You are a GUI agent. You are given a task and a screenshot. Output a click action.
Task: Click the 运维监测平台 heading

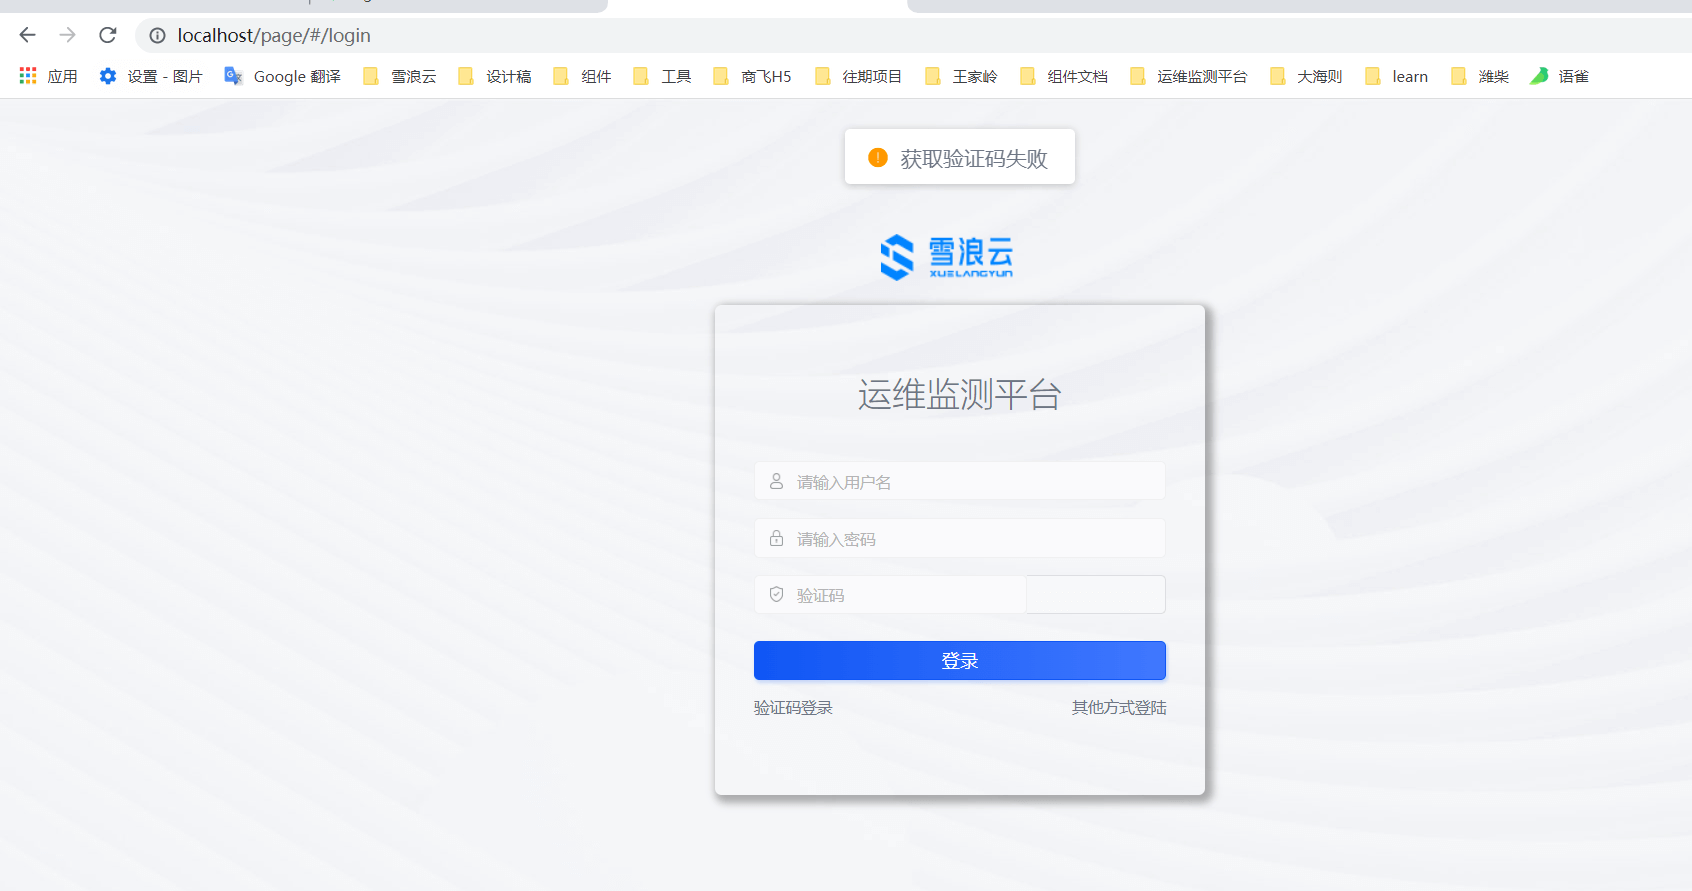[x=960, y=395]
